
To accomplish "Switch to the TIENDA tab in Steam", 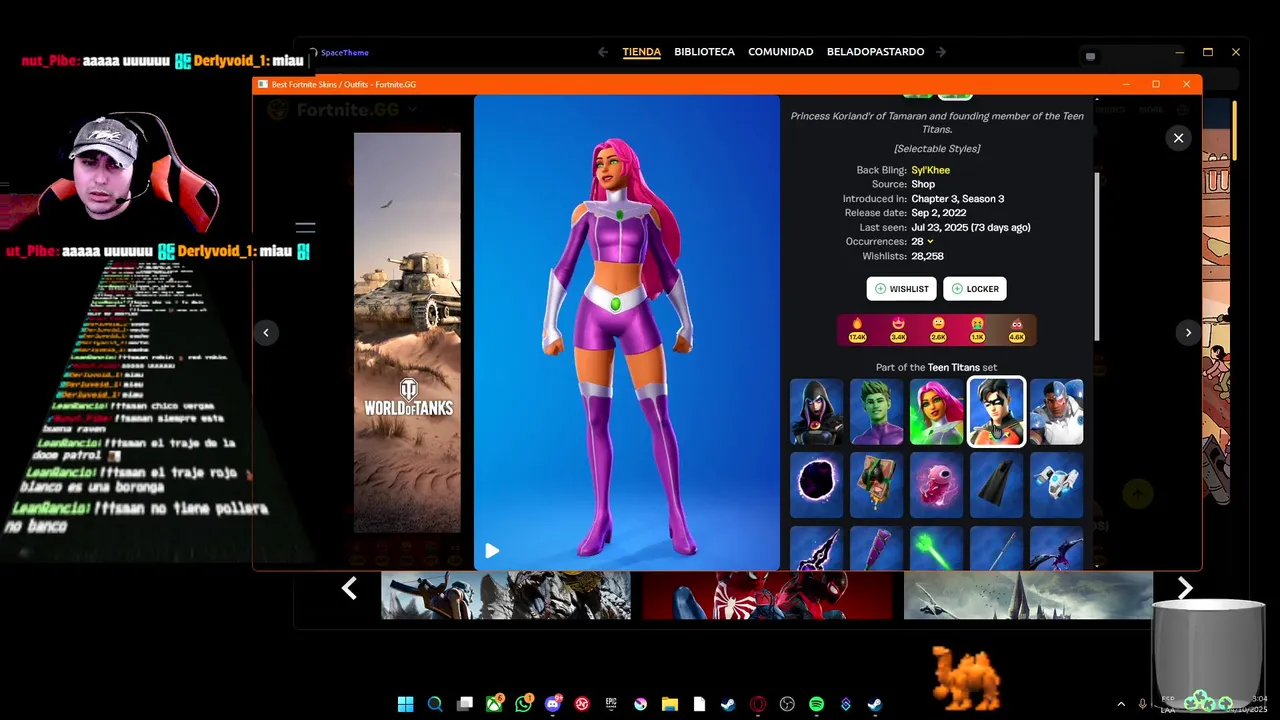I will 641,52.
